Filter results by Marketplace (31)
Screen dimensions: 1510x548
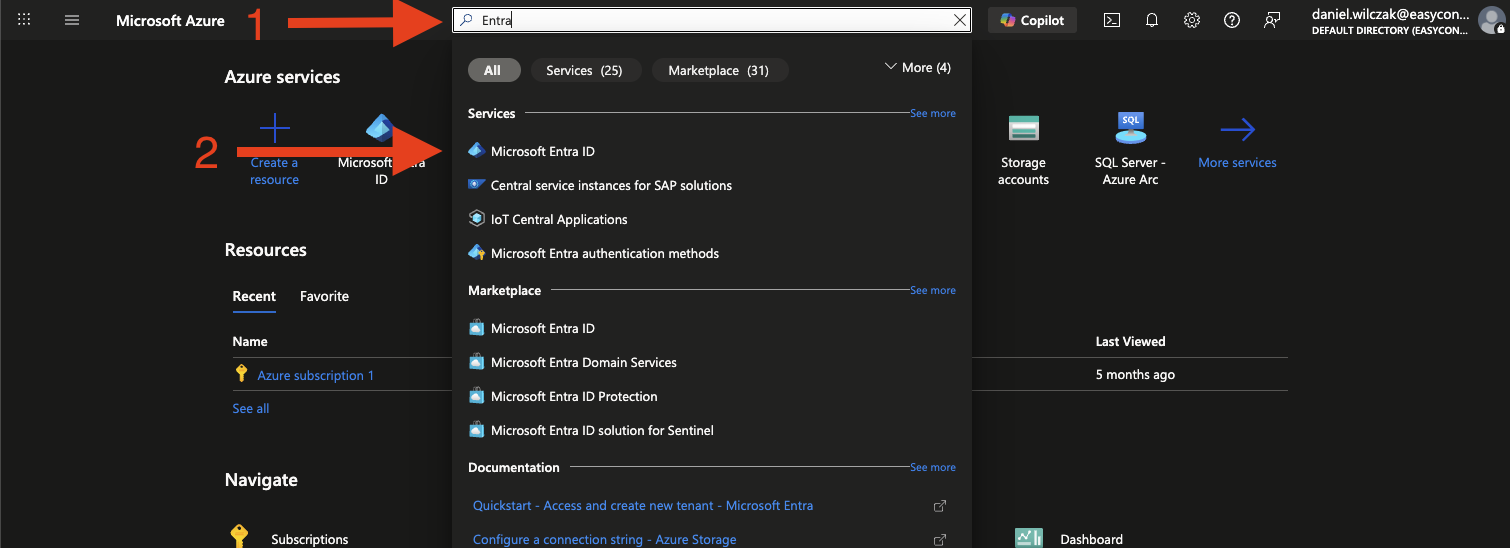click(x=718, y=70)
